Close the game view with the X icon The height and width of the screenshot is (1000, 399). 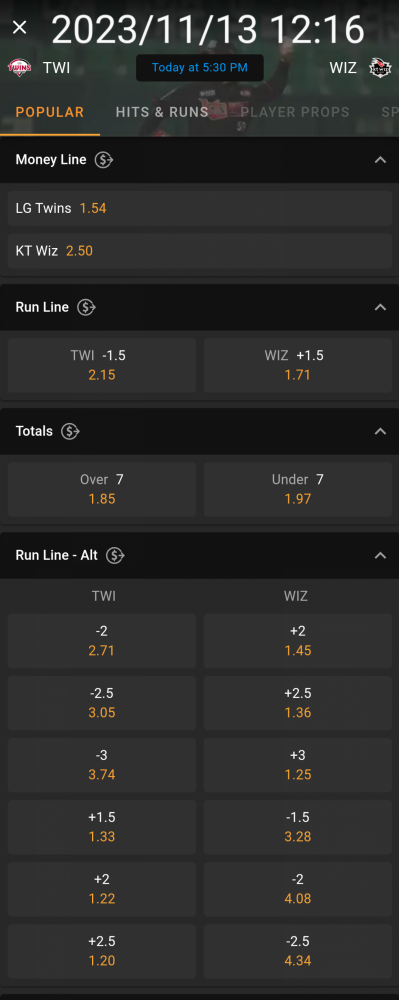click(20, 27)
